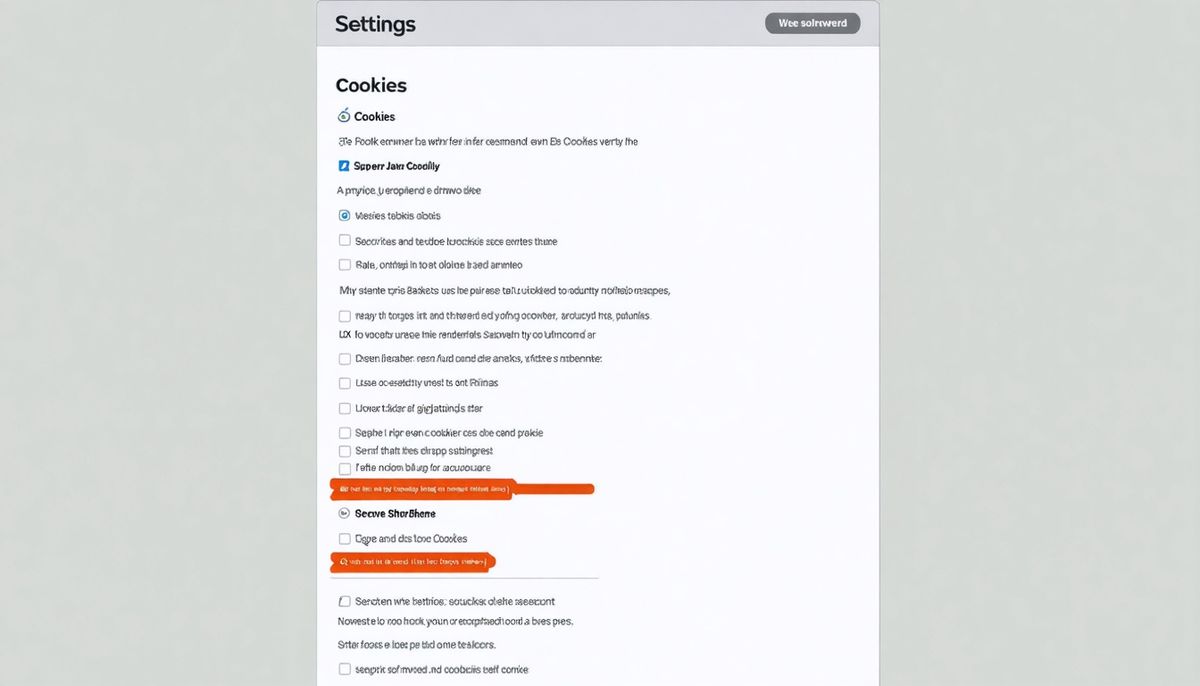Toggle the checkbox for the "Serf thatt" line
1200x686 pixels.
pyautogui.click(x=345, y=451)
